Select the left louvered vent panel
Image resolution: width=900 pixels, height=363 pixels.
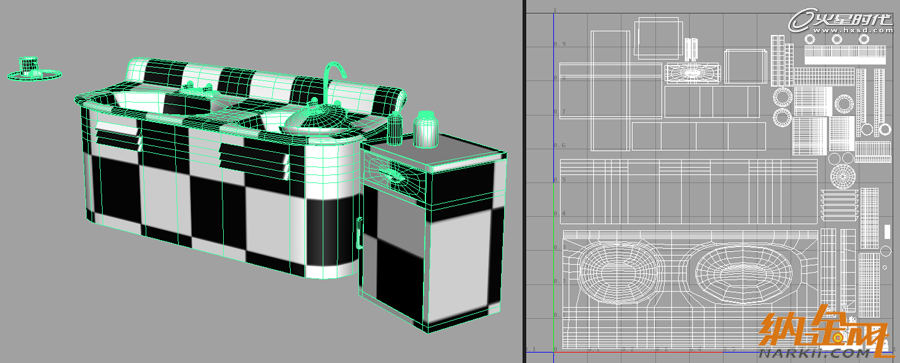[118, 137]
